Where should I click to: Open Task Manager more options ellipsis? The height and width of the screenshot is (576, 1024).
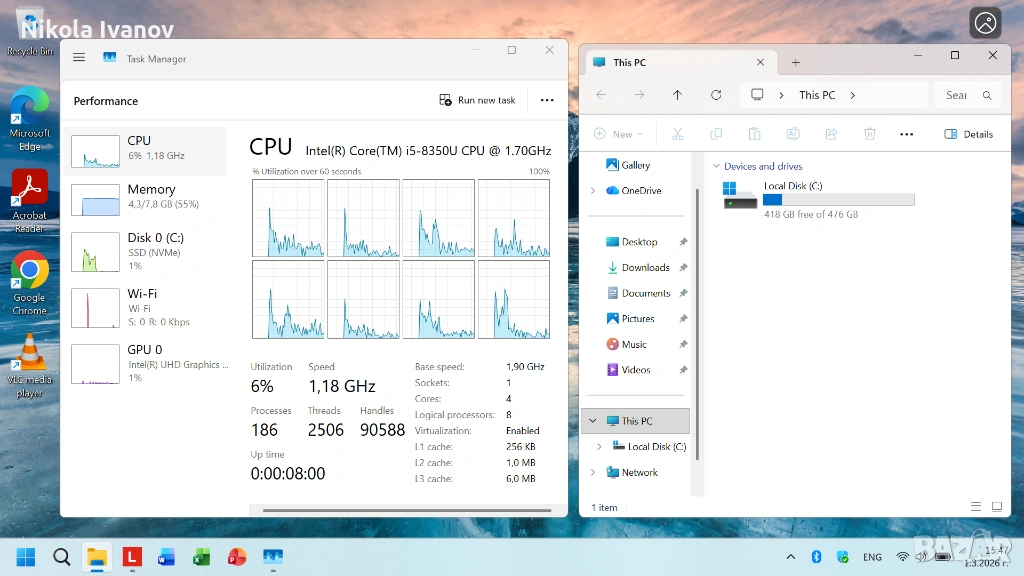[546, 100]
